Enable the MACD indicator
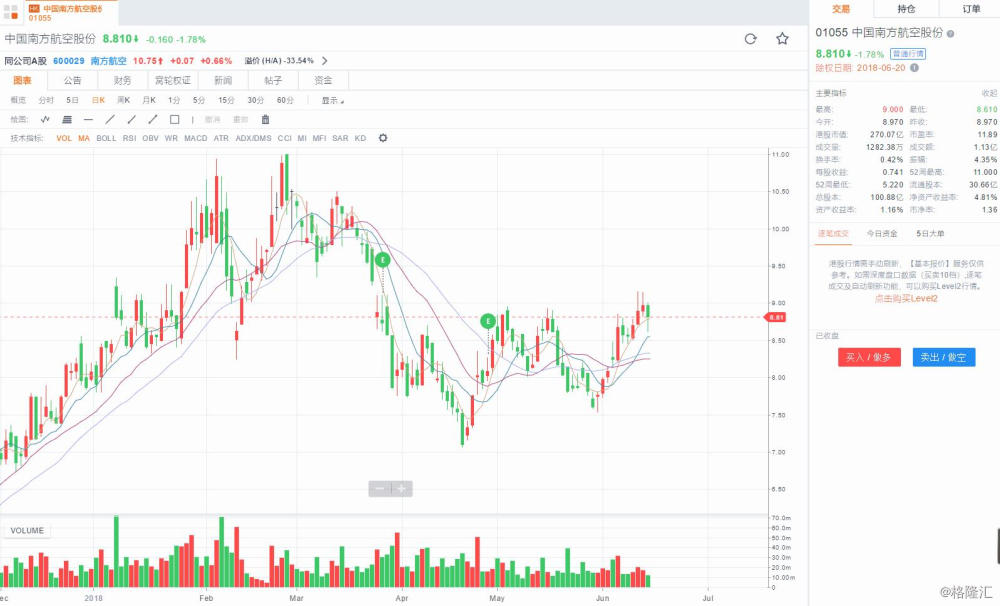This screenshot has height=606, width=1000. pyautogui.click(x=196, y=138)
